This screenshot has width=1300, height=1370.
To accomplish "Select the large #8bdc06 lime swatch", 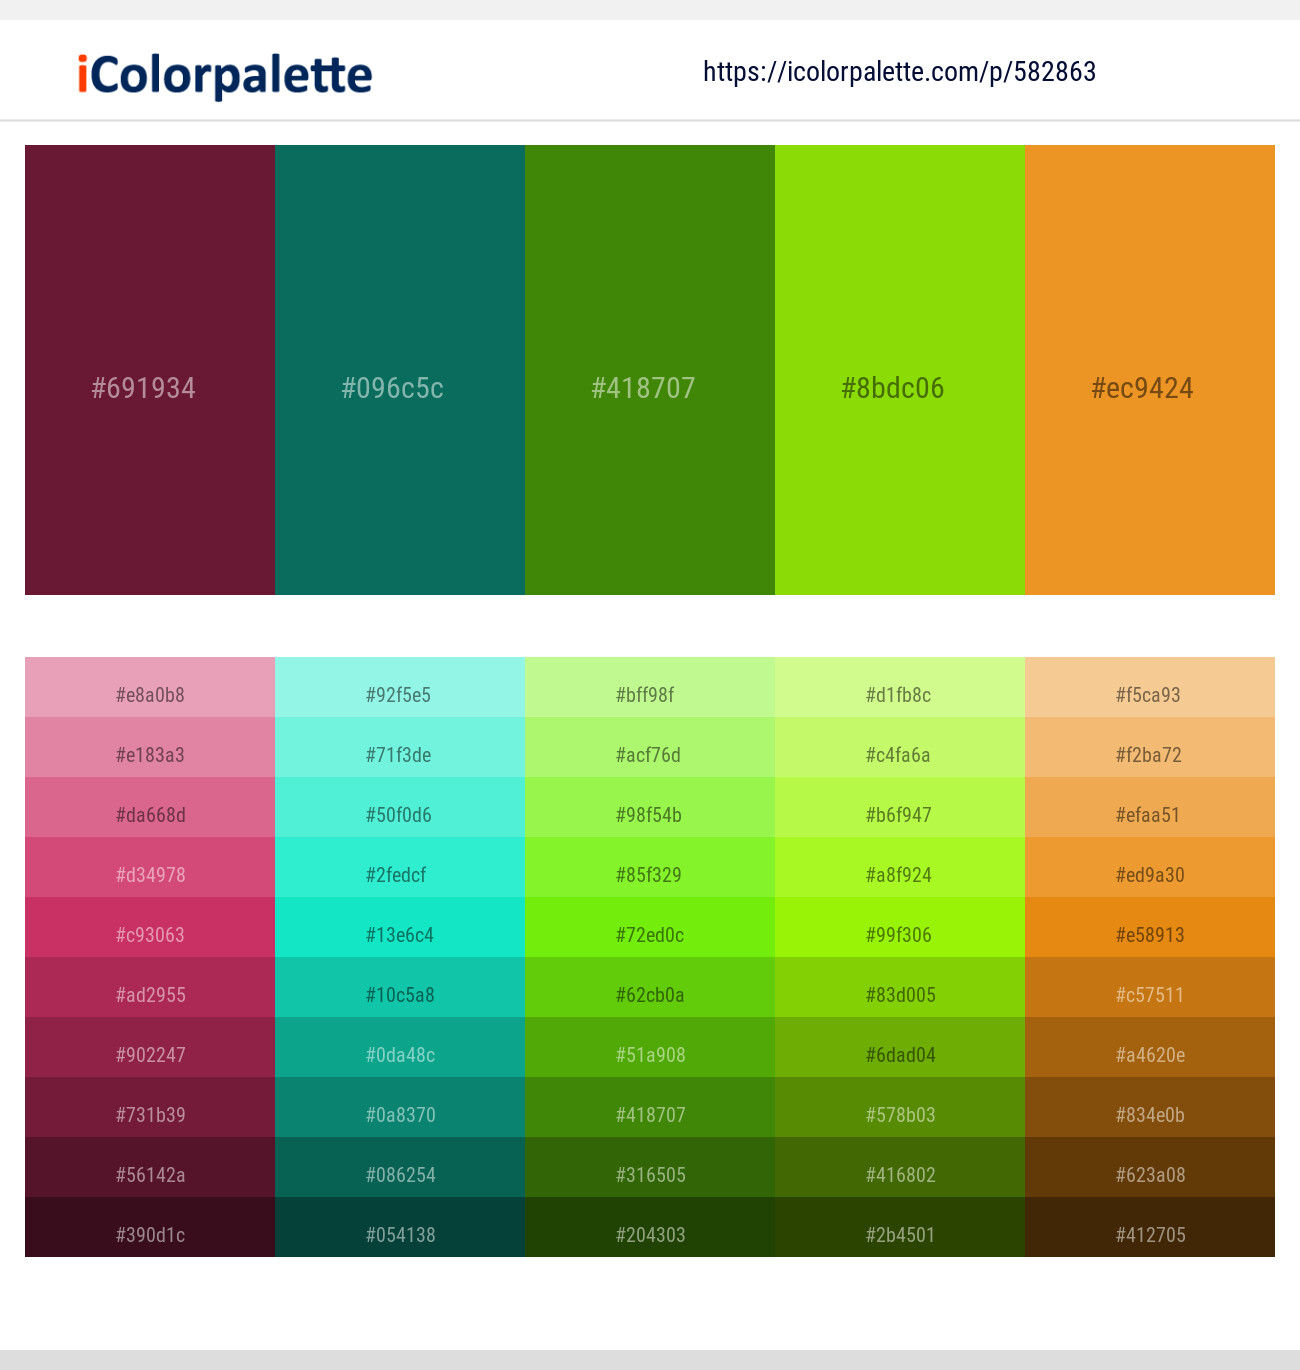I will [x=900, y=370].
